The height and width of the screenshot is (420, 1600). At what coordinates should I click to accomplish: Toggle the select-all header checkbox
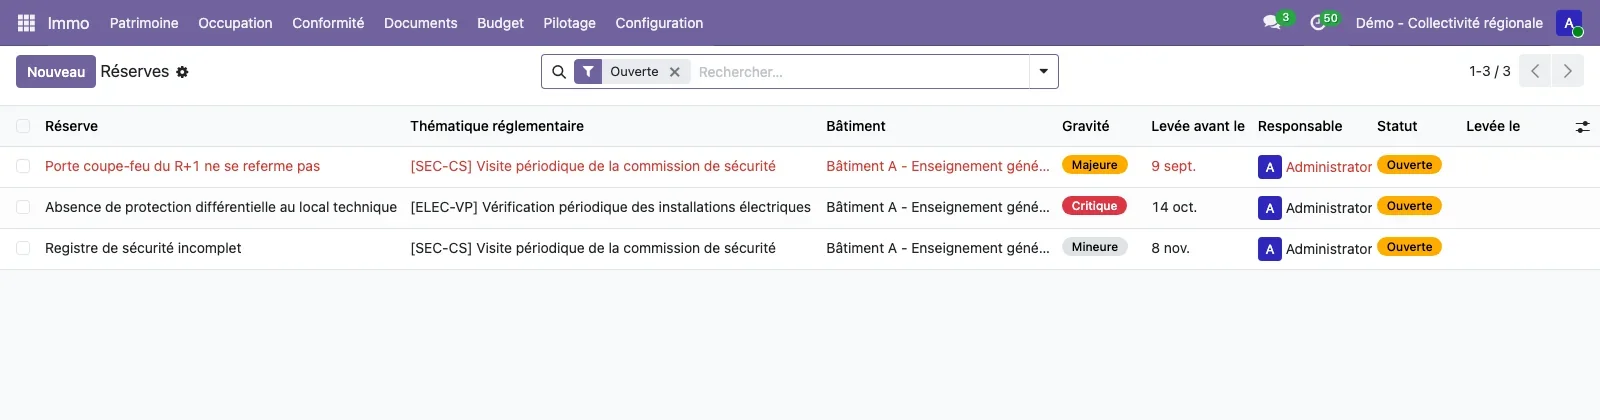(23, 126)
